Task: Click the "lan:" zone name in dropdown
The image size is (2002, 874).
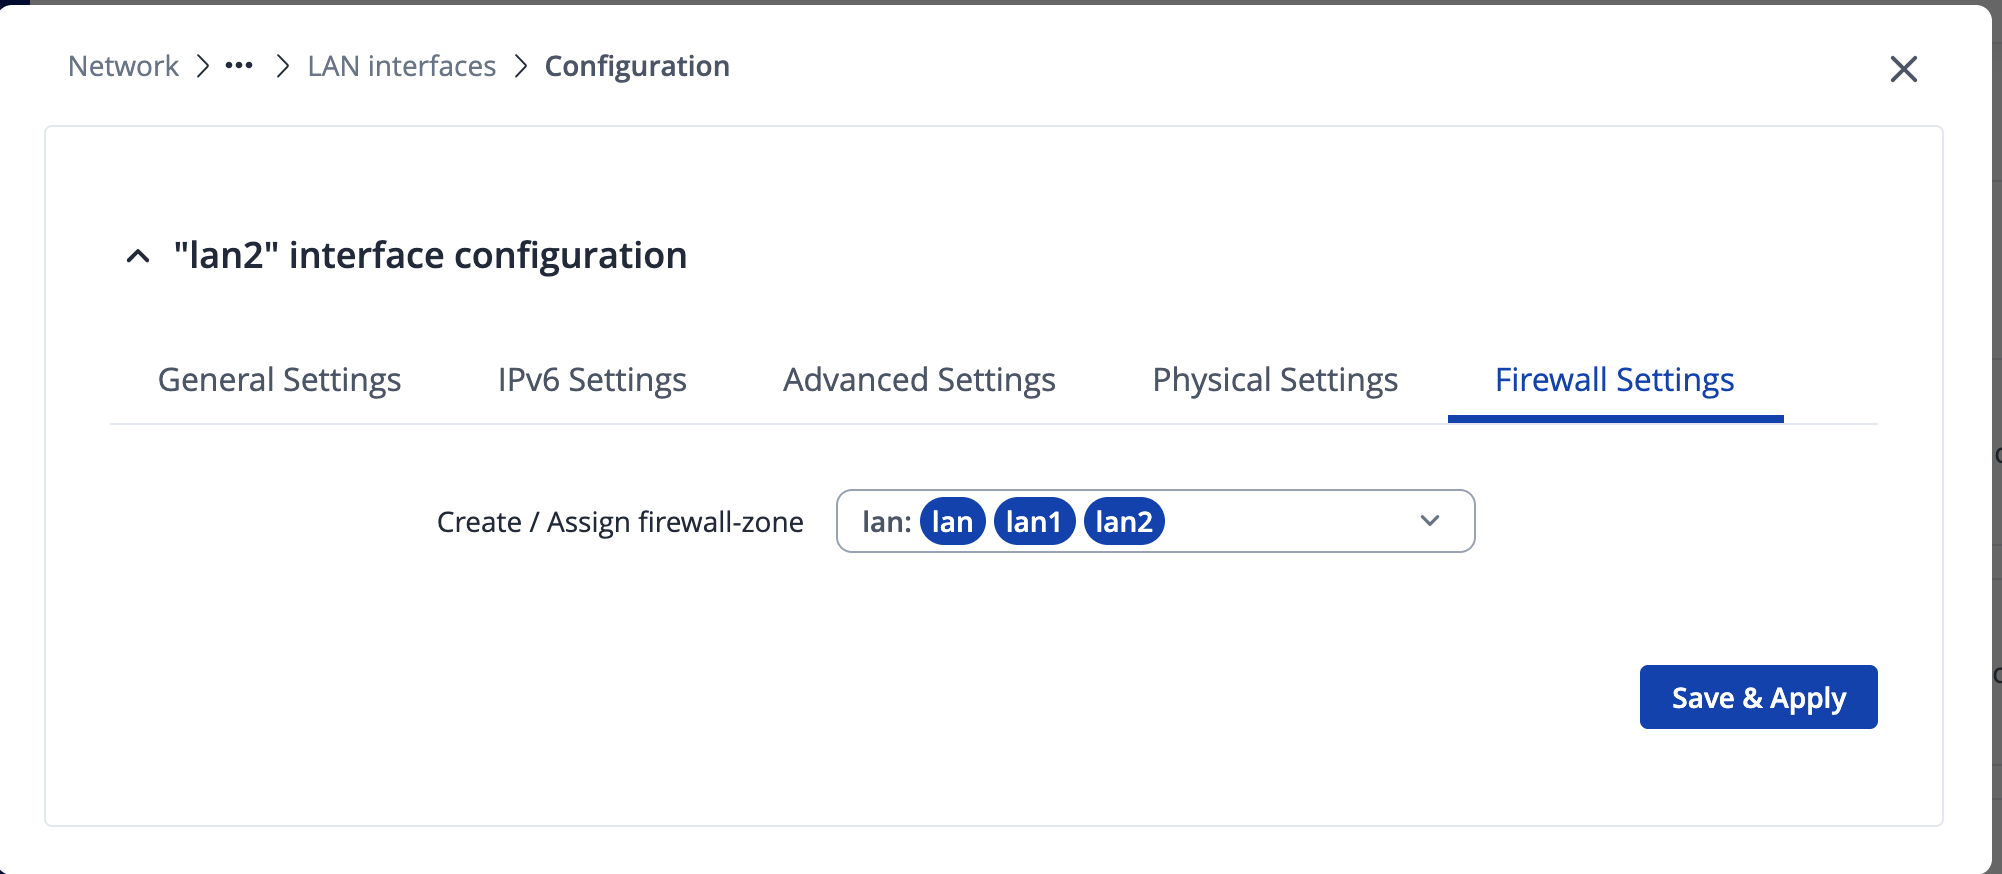Action: click(886, 522)
